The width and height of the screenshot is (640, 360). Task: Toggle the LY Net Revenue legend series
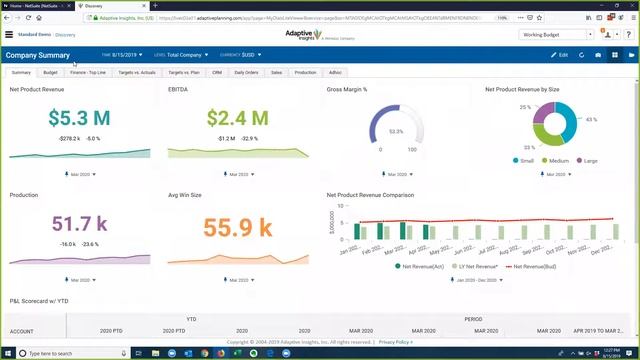pyautogui.click(x=475, y=267)
